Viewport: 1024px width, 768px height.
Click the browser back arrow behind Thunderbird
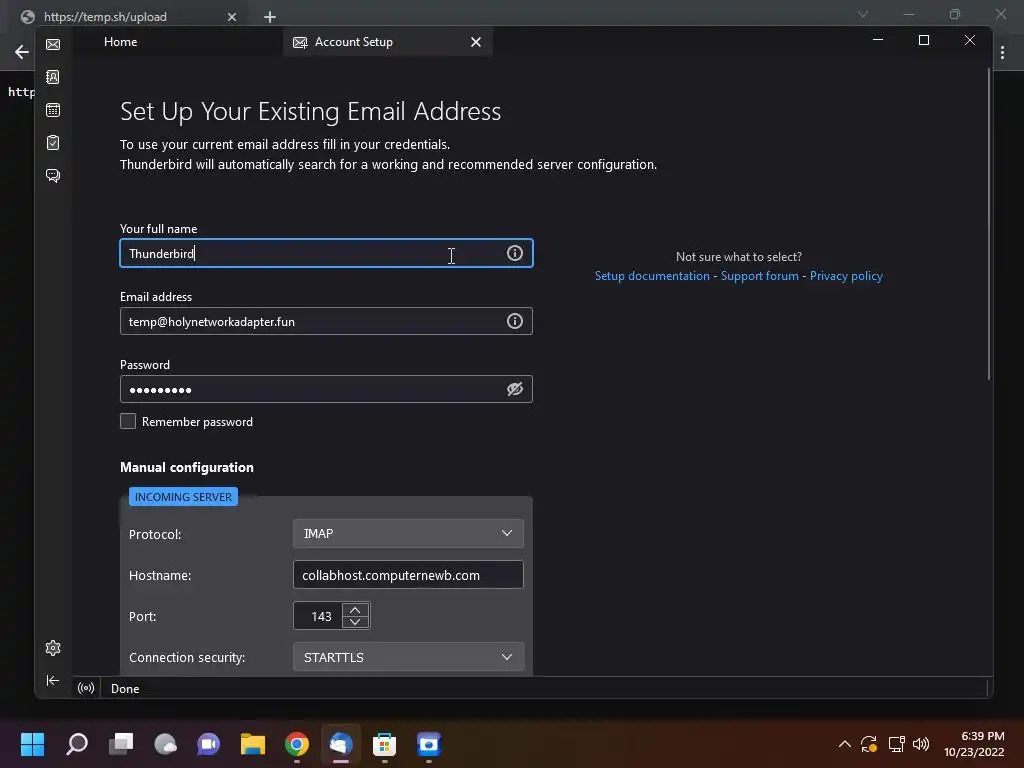pos(22,52)
